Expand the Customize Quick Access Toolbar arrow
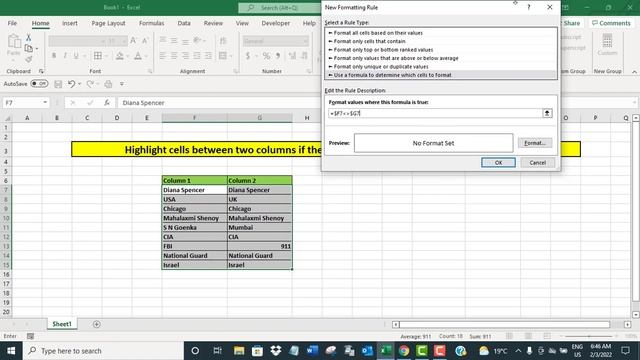Viewport: 640px width, 360px height. tap(122, 84)
